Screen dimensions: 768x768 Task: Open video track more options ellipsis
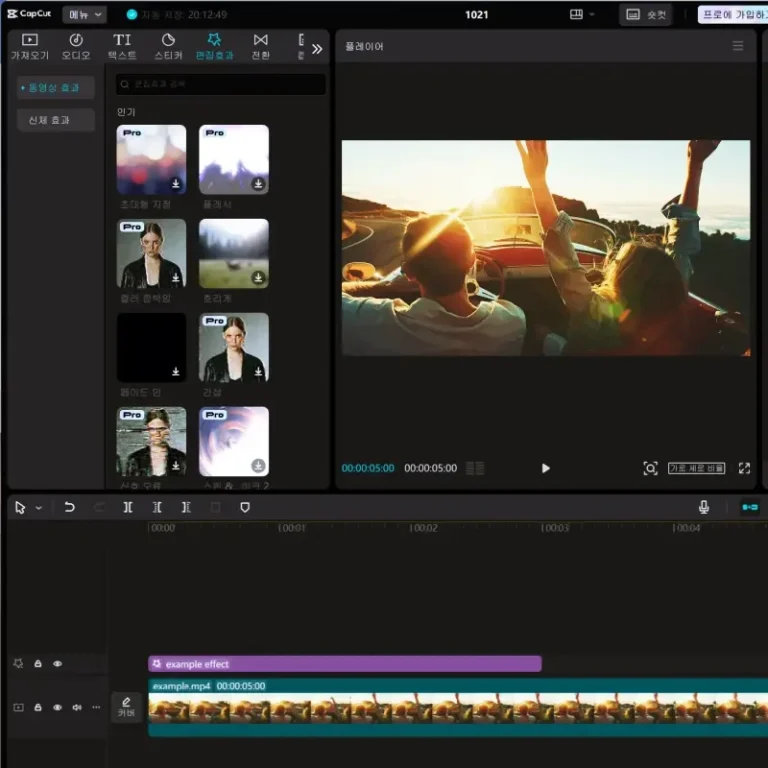[x=96, y=707]
